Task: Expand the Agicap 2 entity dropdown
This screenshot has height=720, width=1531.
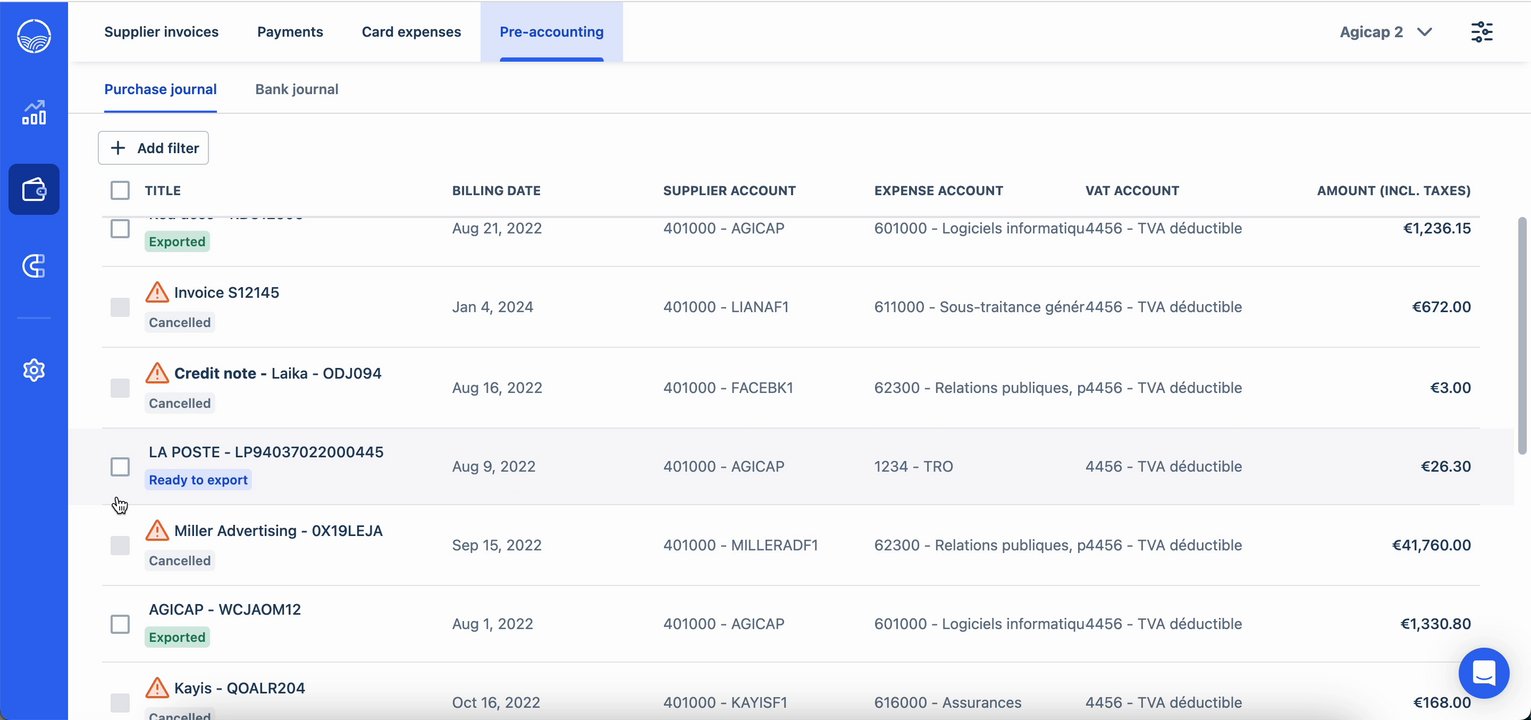Action: (1386, 32)
